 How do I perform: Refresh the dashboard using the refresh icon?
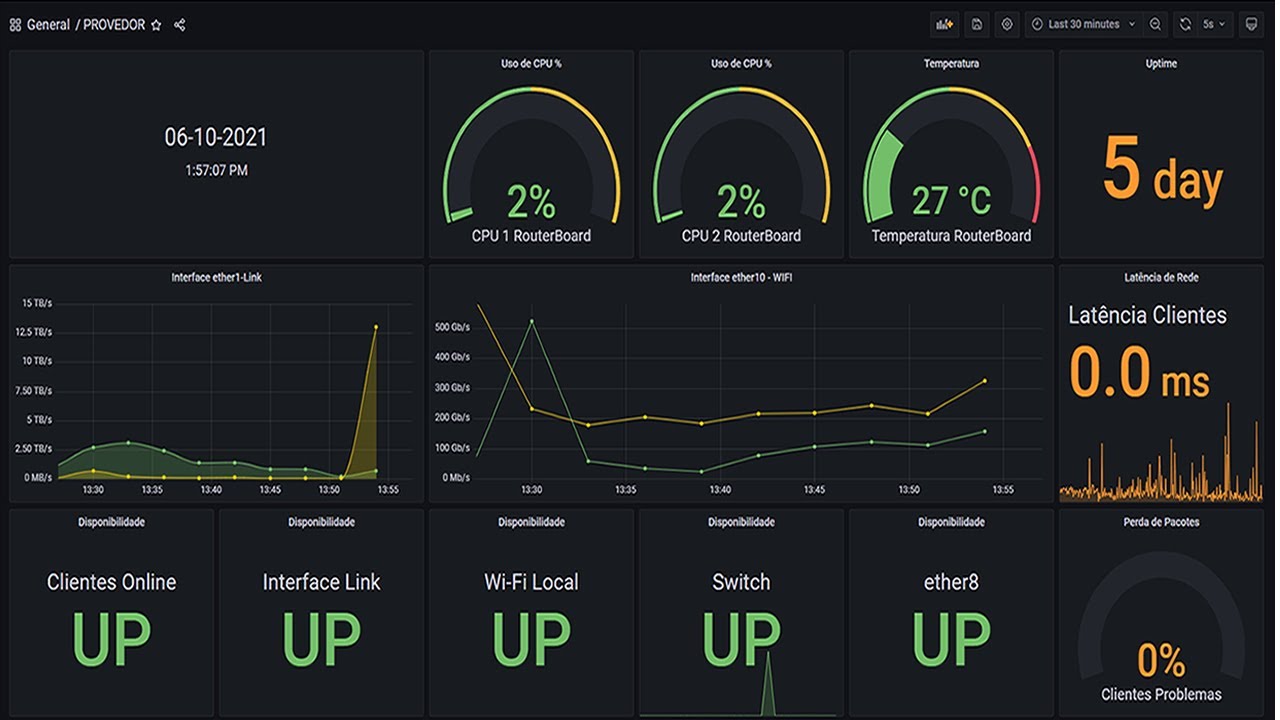click(x=1186, y=24)
